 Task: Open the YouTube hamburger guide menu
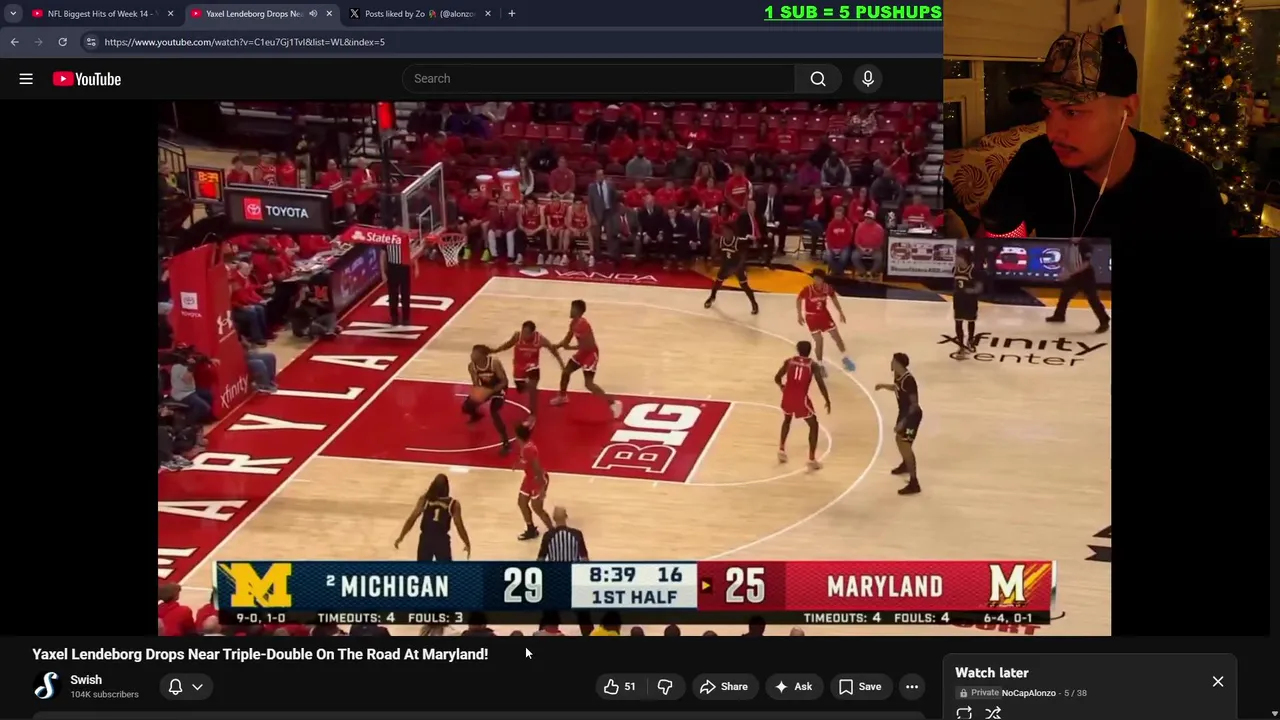tap(26, 79)
